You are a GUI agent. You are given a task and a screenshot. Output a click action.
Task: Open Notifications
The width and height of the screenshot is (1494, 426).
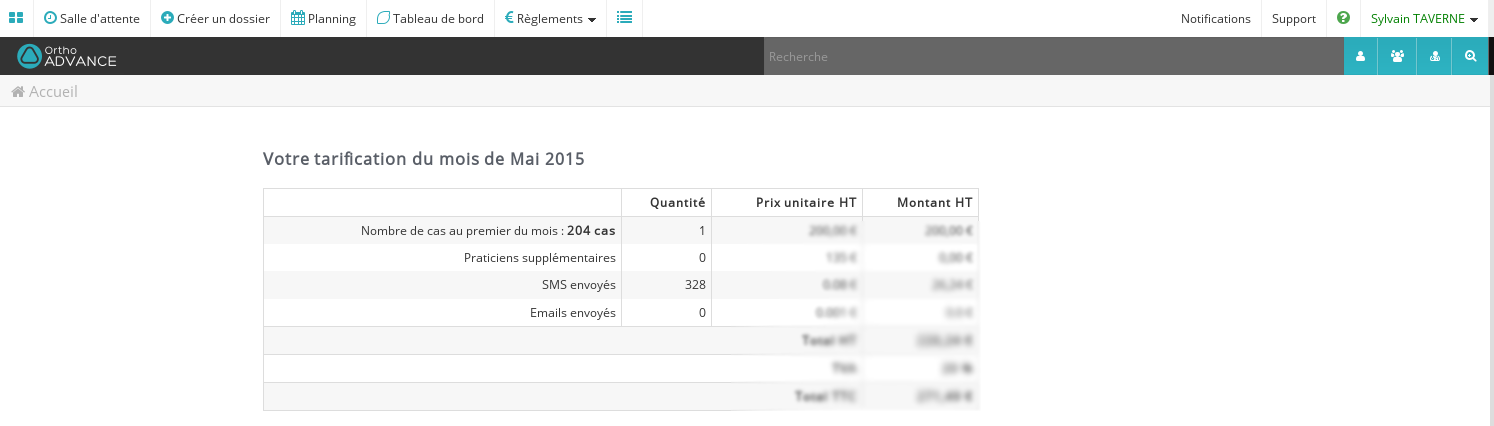tap(1215, 18)
